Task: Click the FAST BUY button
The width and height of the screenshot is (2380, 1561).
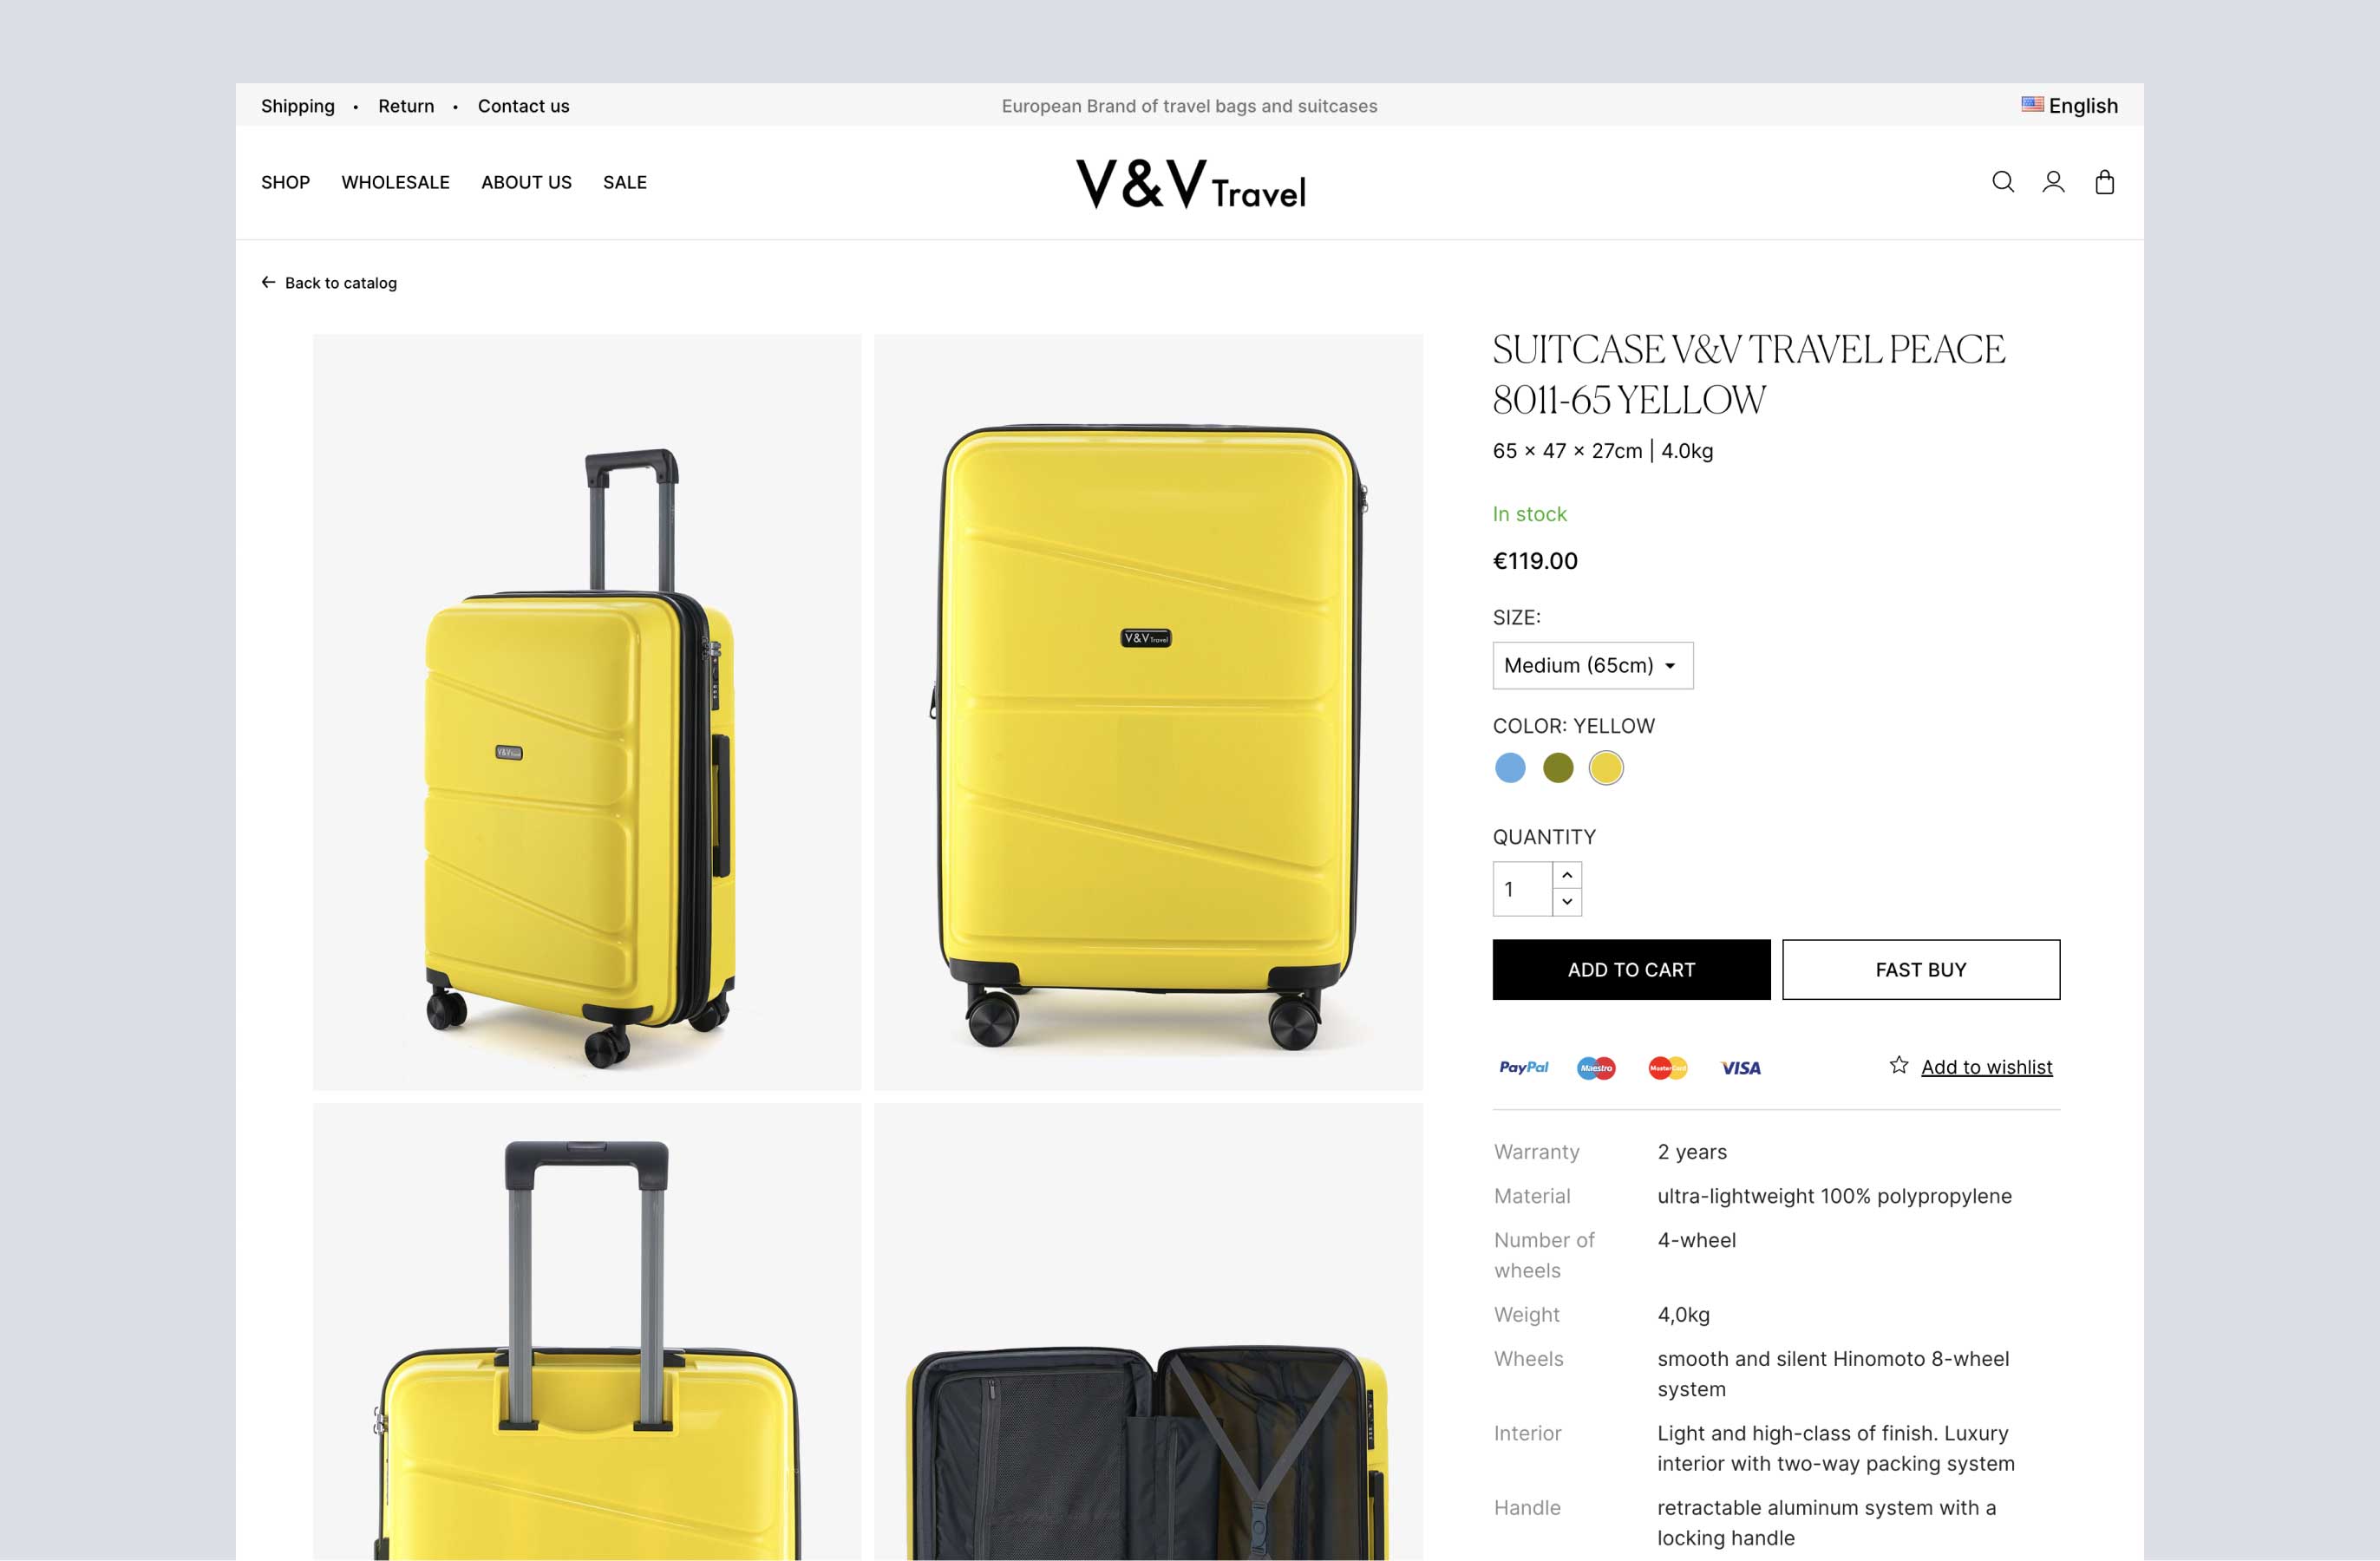Action: click(1920, 969)
